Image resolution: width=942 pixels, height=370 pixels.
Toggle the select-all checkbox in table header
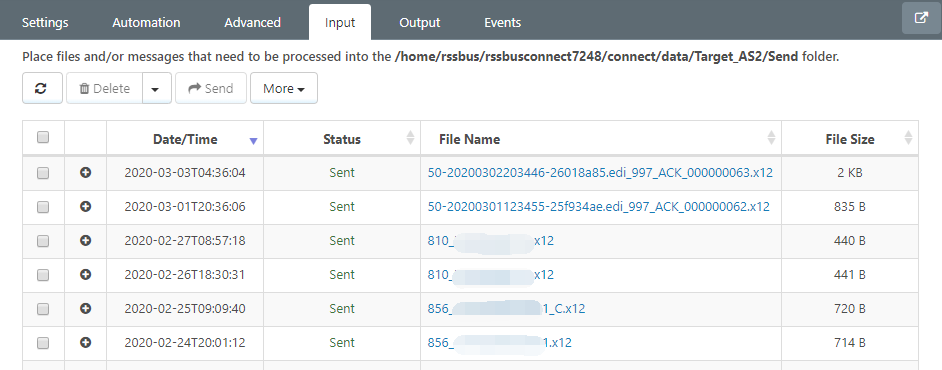pos(43,138)
